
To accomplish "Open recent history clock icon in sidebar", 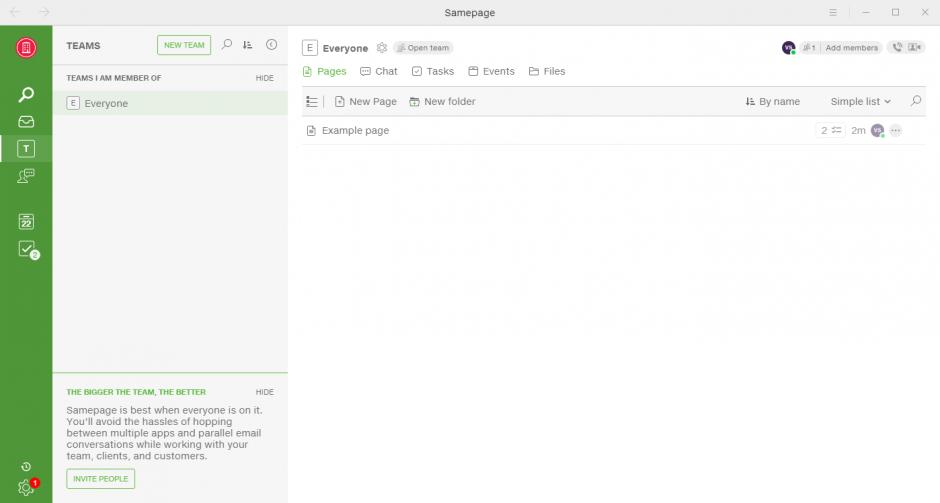I will 26,467.
